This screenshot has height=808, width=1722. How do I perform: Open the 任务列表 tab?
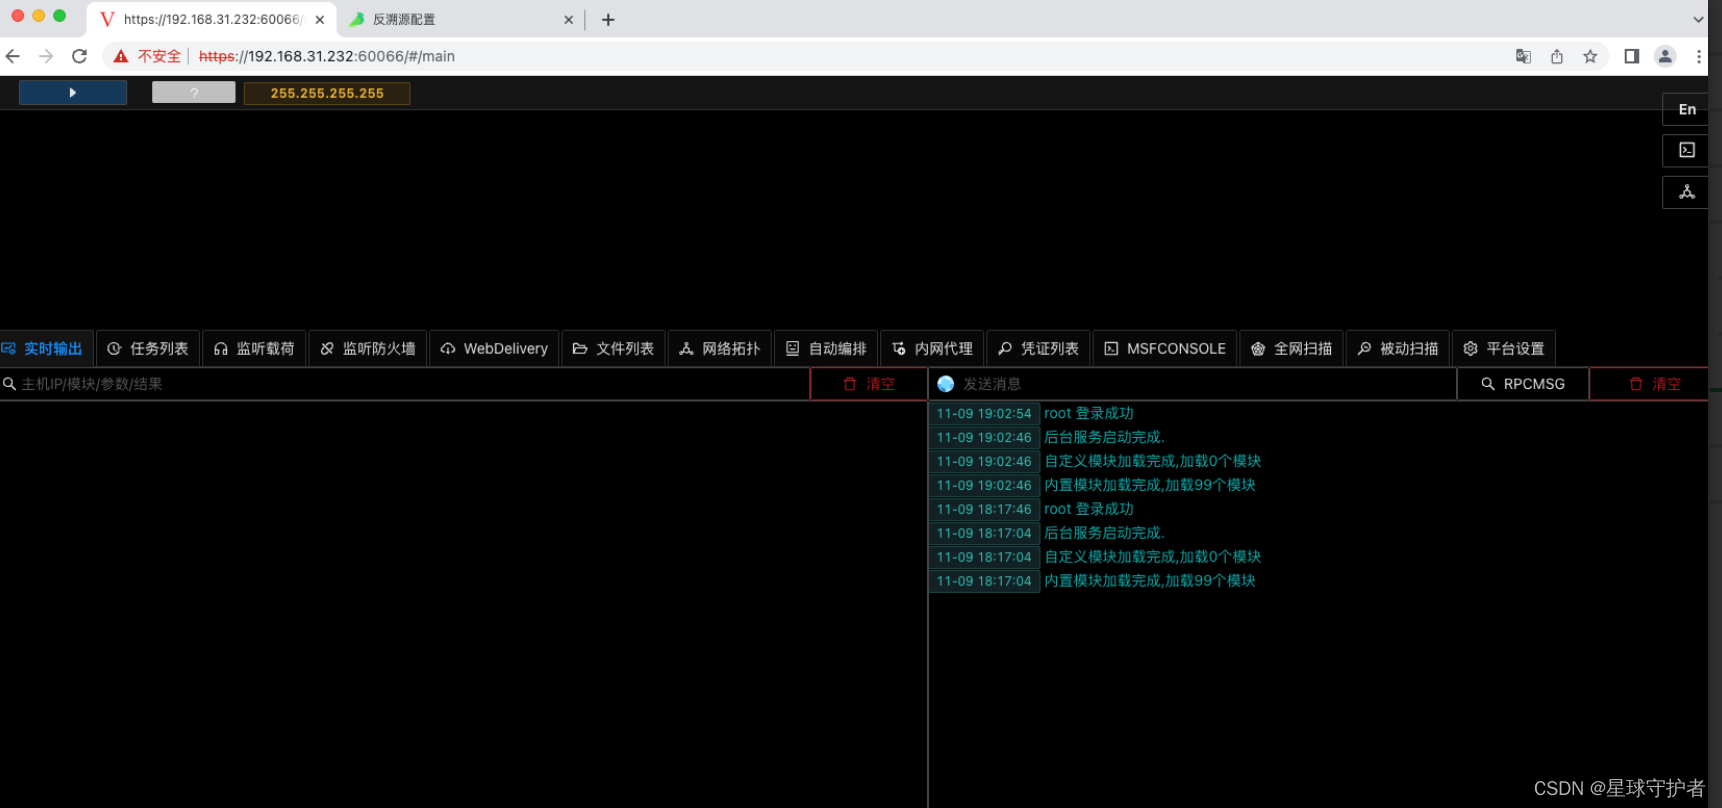(x=148, y=349)
